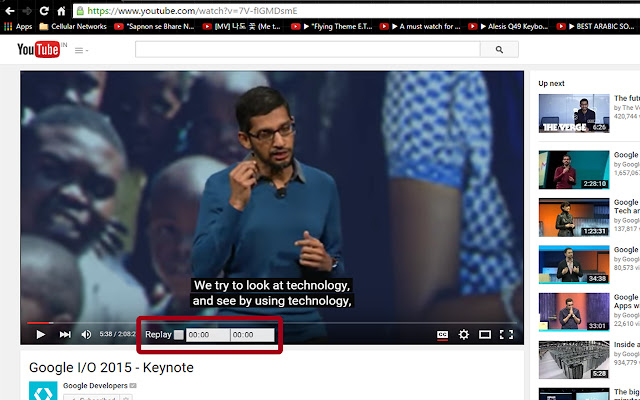640x400 pixels.
Task: Go back with the browser back arrow
Action: click(10, 11)
